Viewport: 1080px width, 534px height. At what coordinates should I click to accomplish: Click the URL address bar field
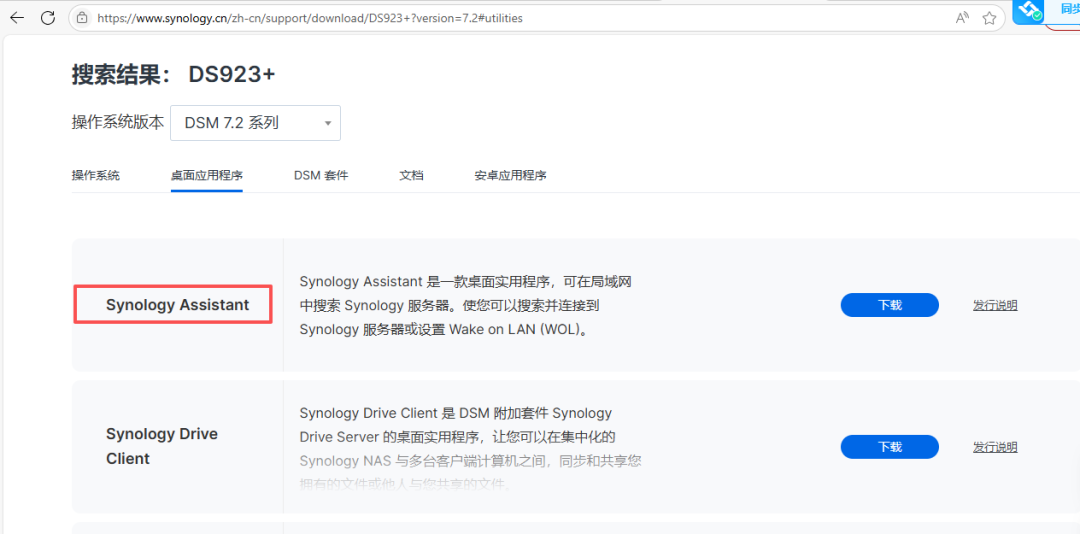(500, 18)
